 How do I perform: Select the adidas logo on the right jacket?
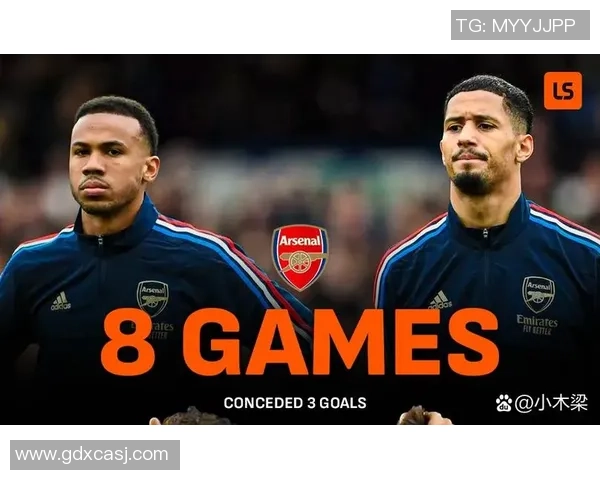tap(440, 300)
